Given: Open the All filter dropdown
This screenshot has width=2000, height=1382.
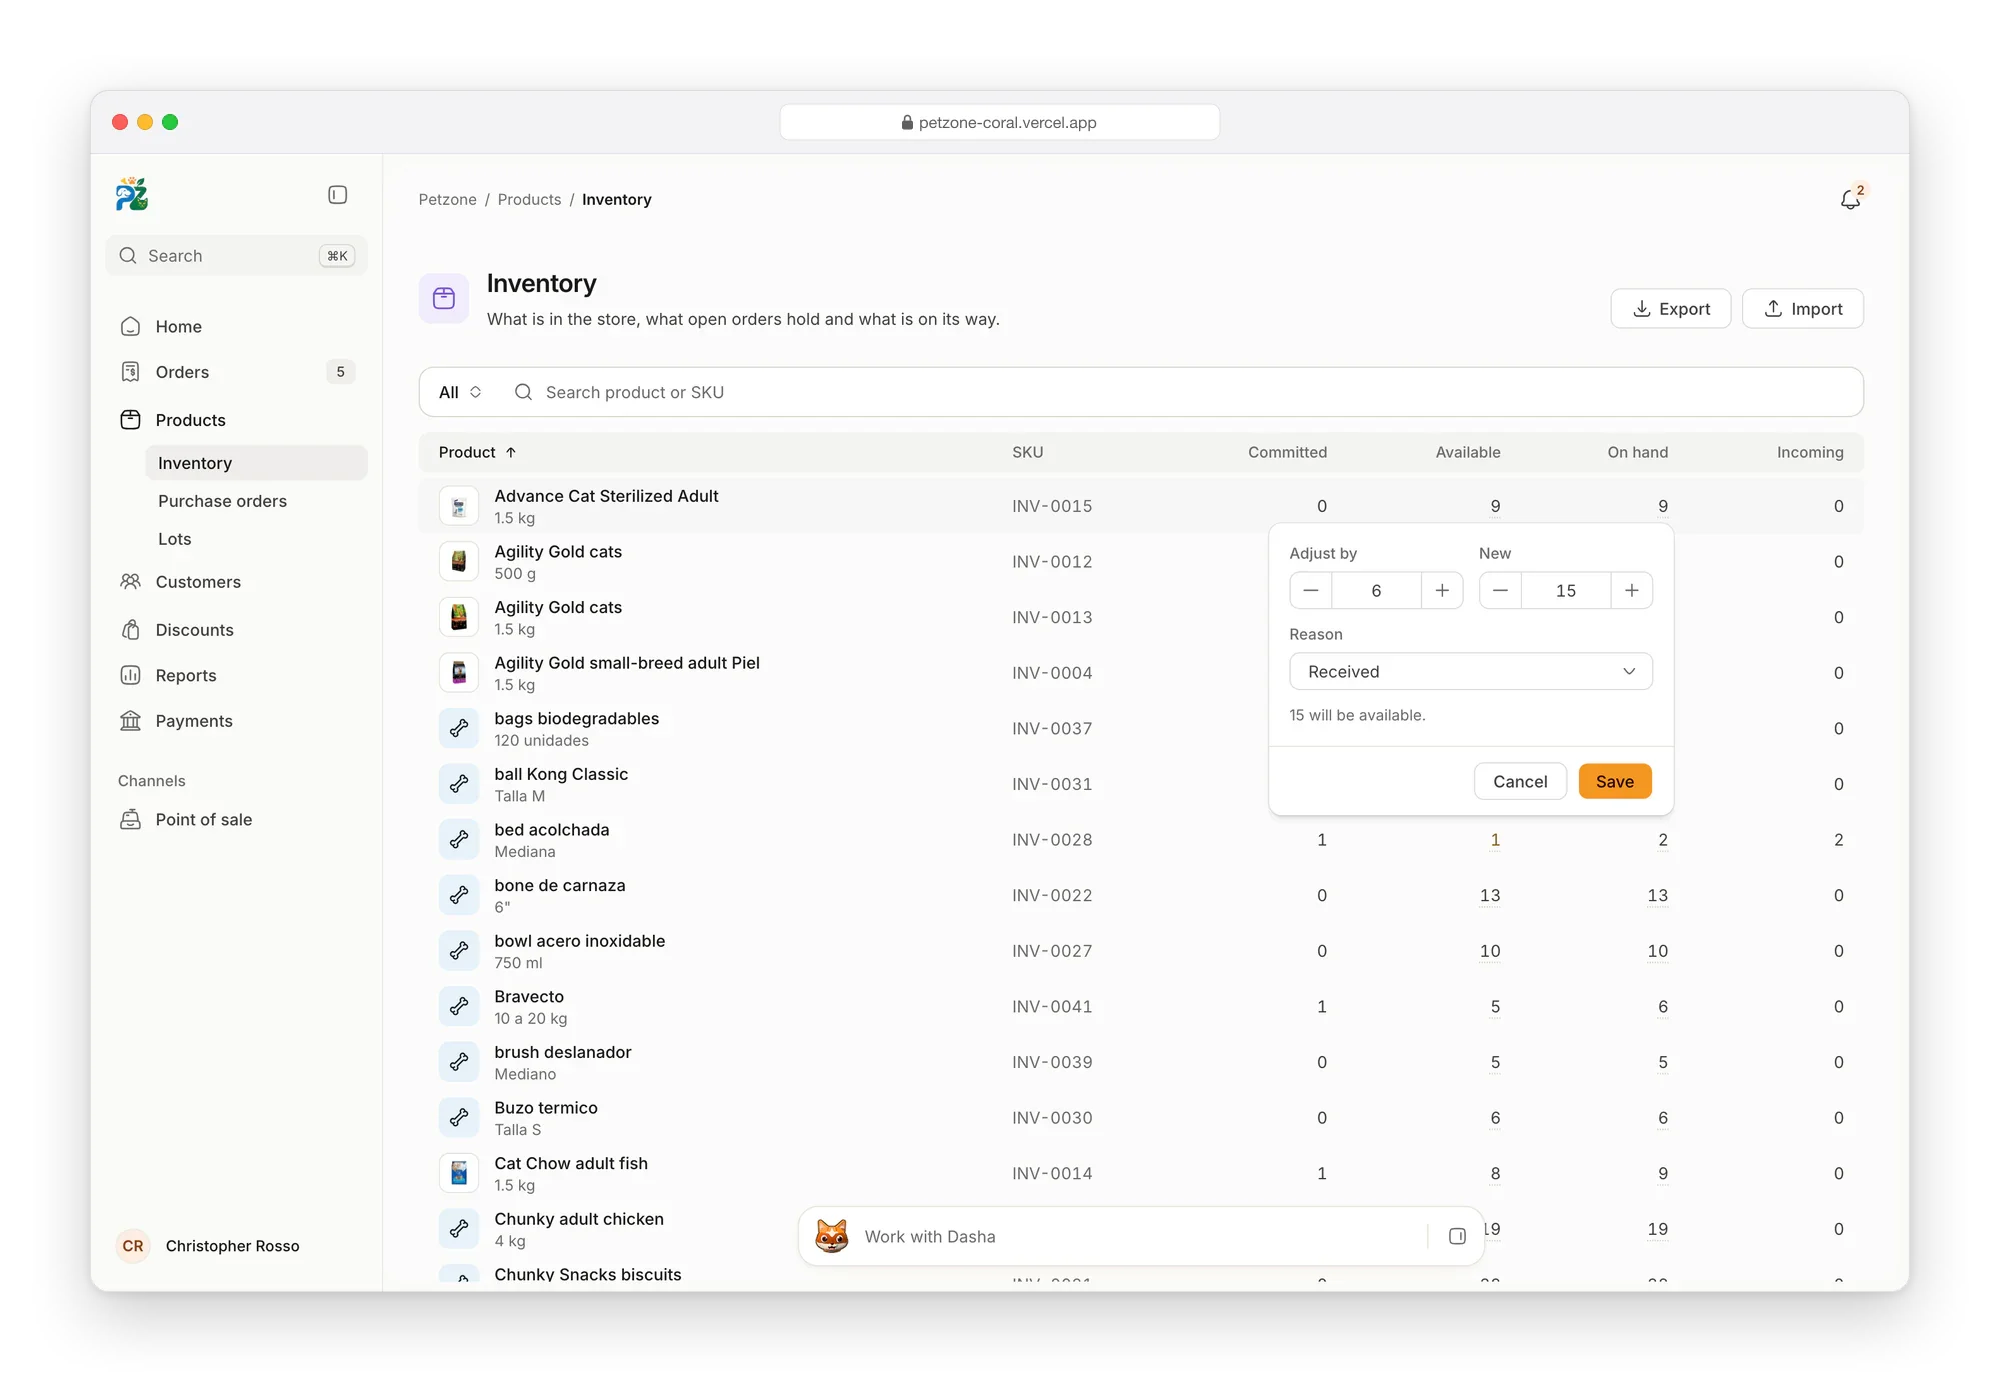Looking at the screenshot, I should (x=460, y=393).
